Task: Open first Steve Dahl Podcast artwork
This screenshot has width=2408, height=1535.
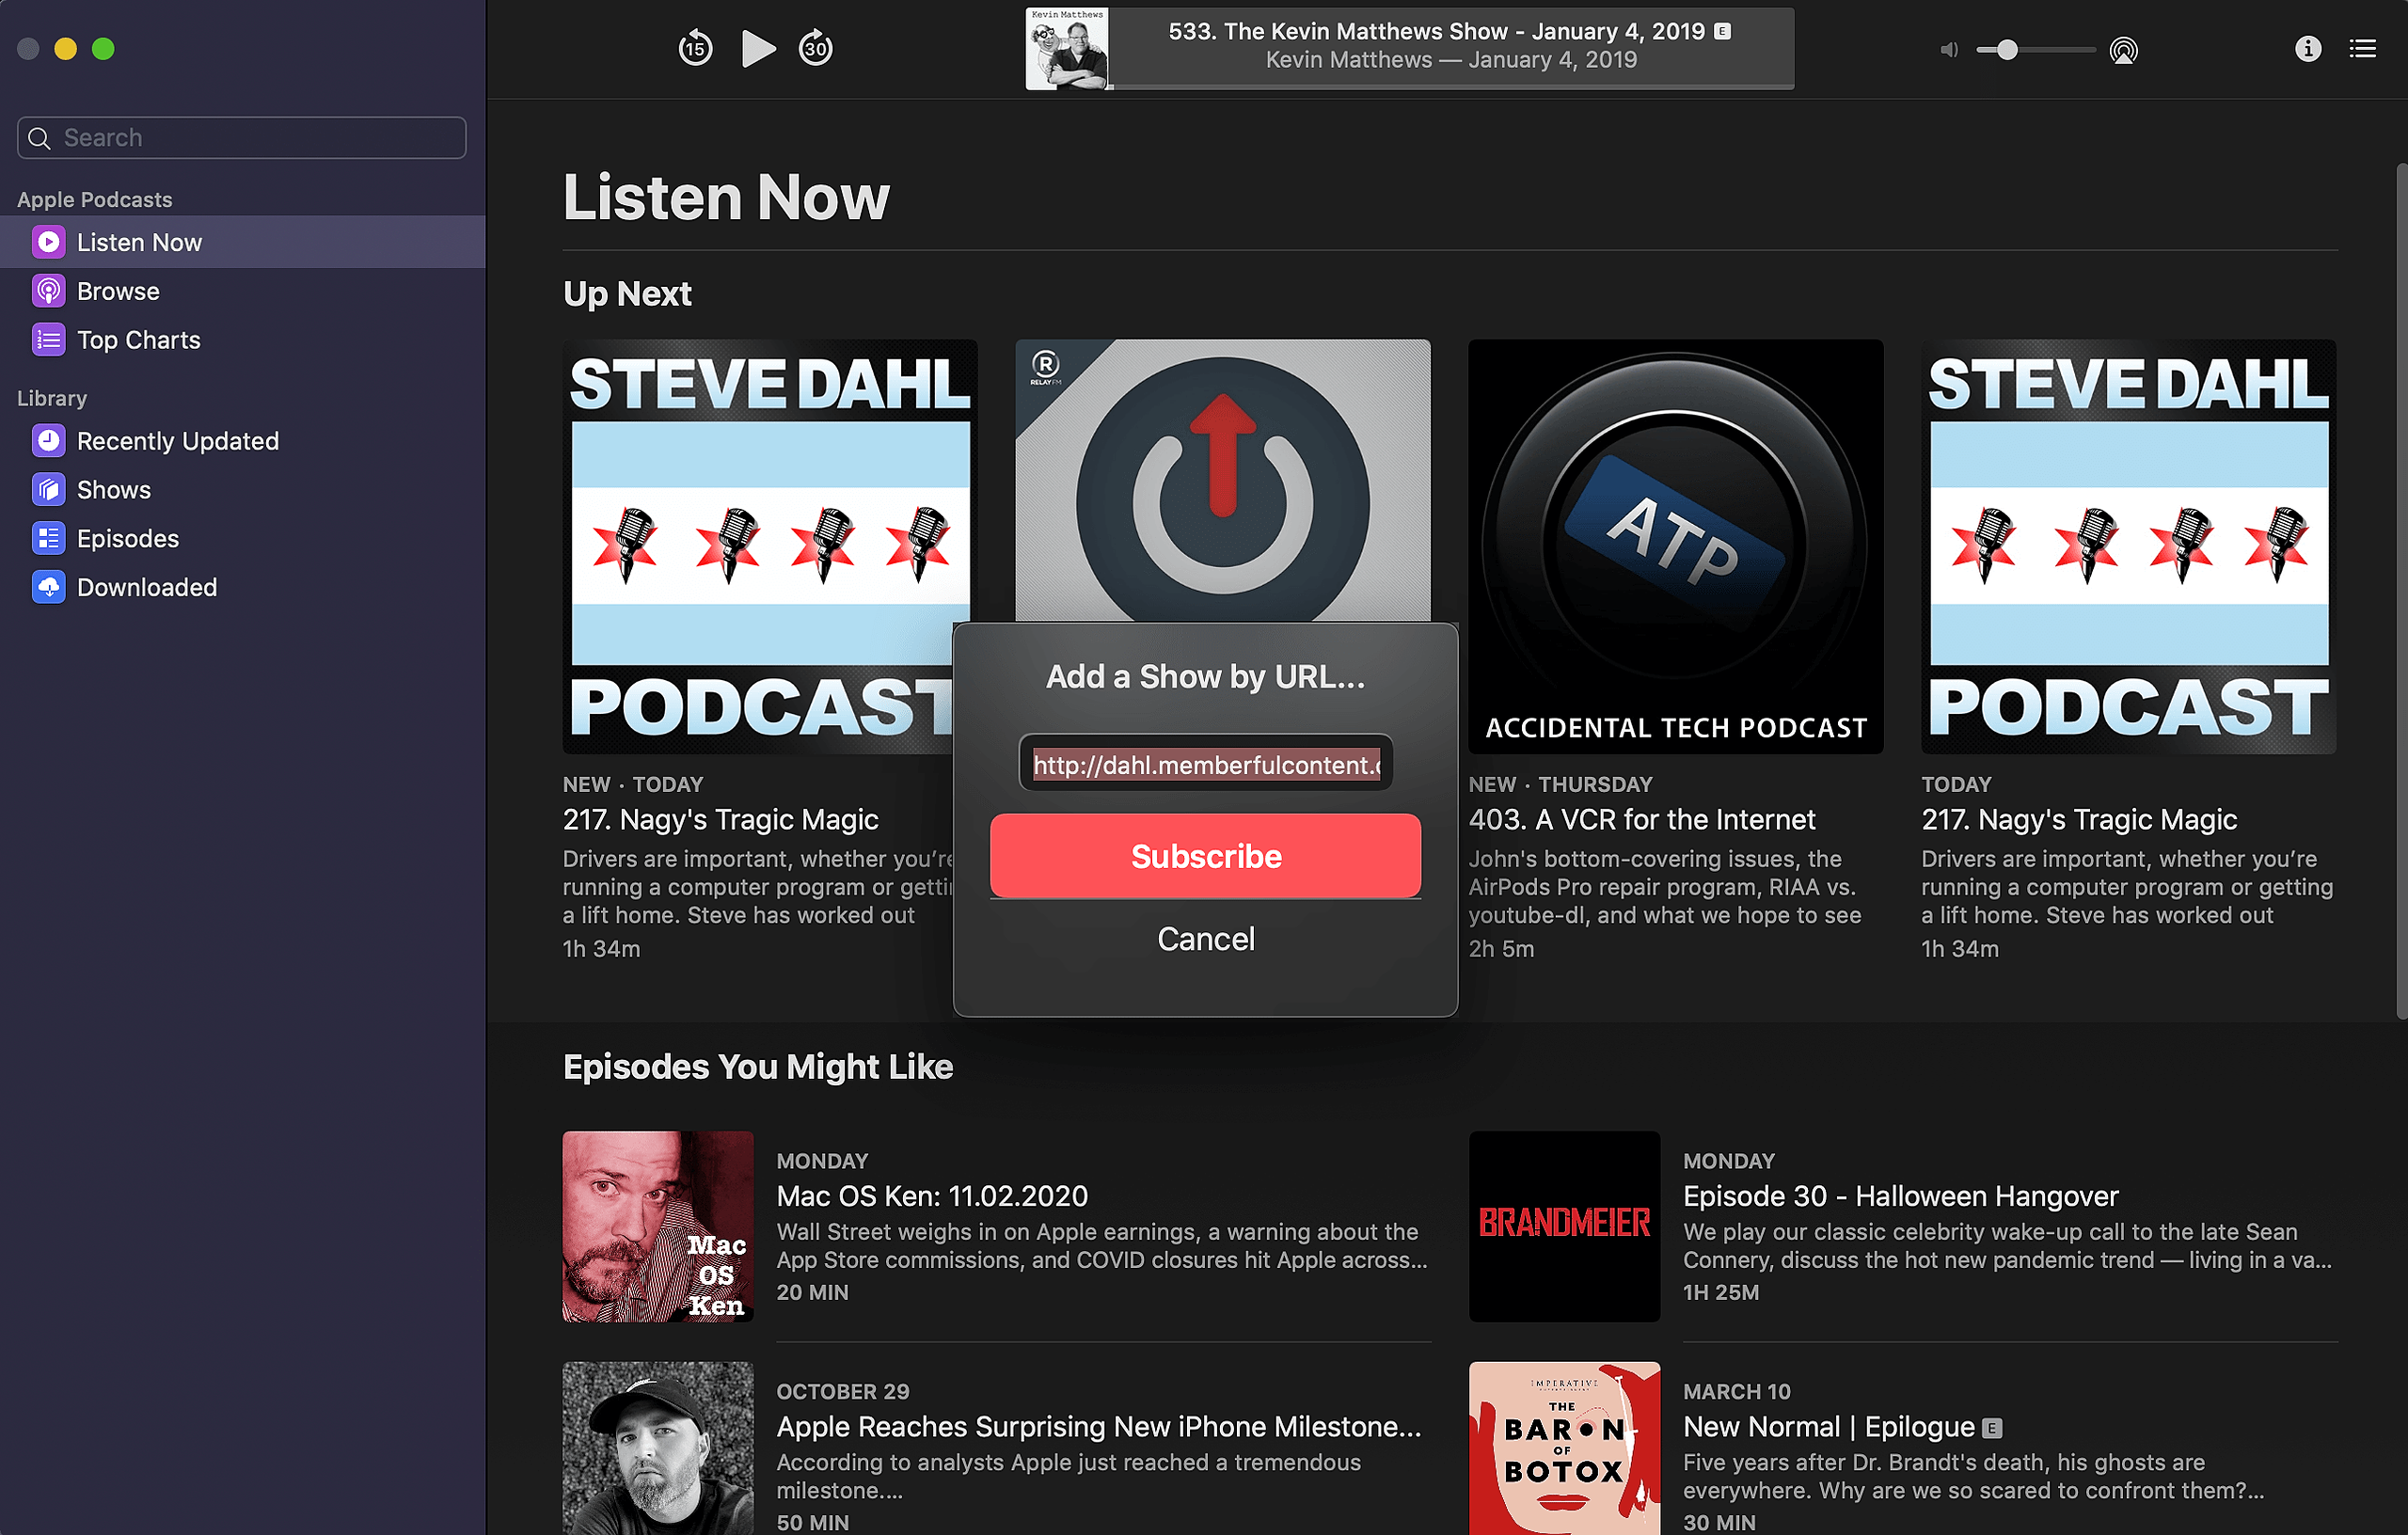Action: click(758, 546)
